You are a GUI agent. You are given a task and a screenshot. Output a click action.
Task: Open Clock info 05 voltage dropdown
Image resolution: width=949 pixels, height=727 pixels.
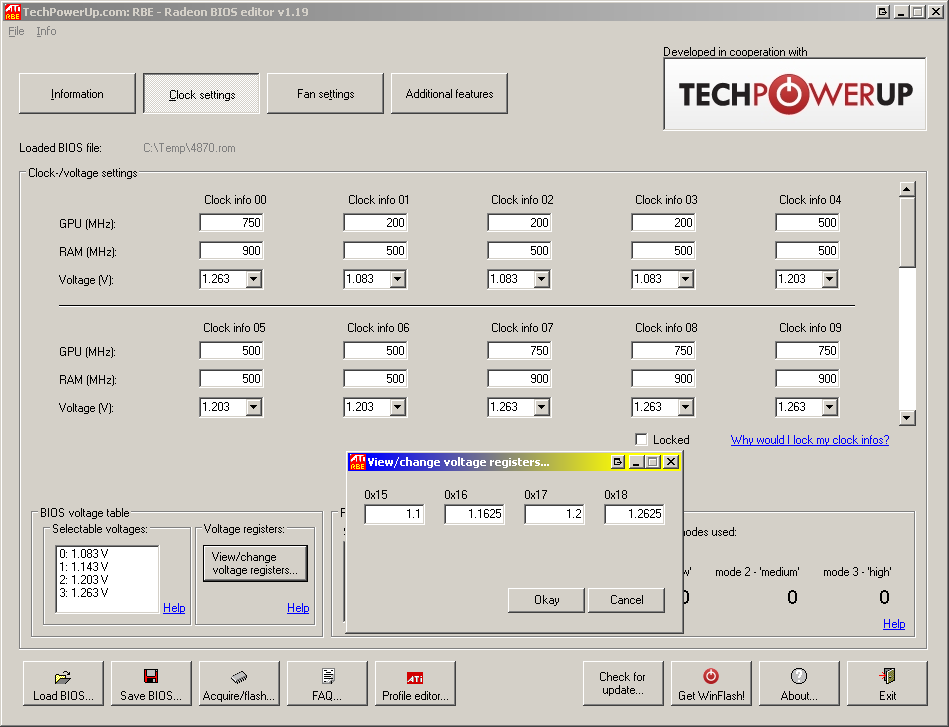(254, 407)
